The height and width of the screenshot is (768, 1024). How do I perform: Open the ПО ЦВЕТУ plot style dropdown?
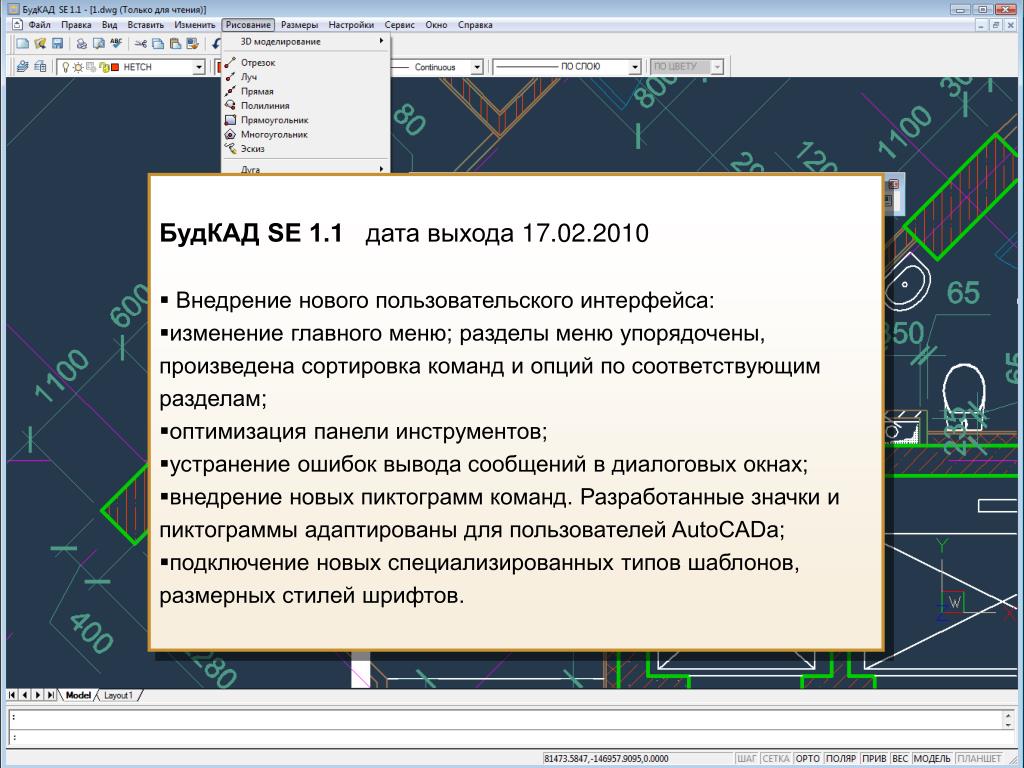coord(718,67)
